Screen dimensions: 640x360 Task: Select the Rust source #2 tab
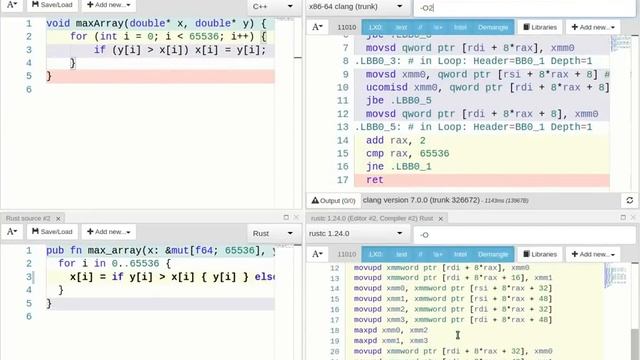tap(28, 218)
